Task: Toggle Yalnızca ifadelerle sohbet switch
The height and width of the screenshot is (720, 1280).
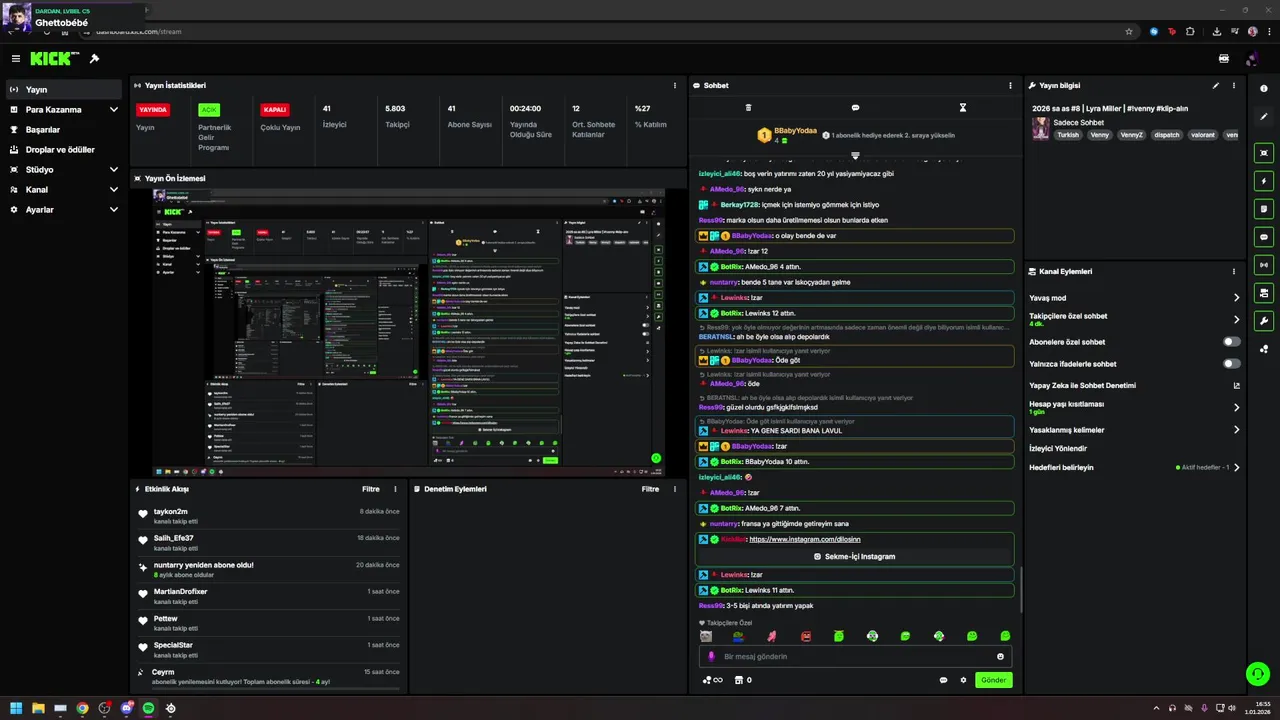Action: (x=1232, y=364)
